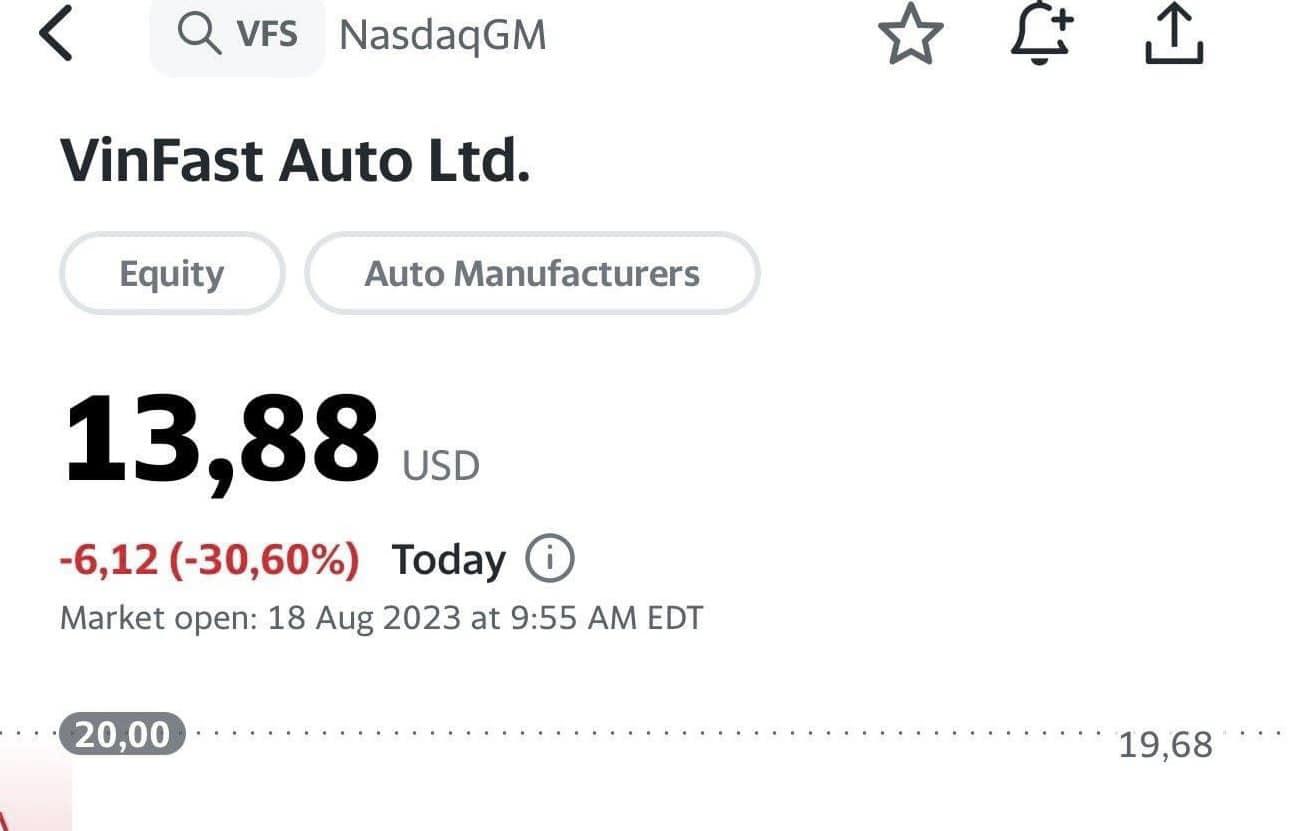Open the Equity category chip
The image size is (1289, 831).
click(x=172, y=273)
